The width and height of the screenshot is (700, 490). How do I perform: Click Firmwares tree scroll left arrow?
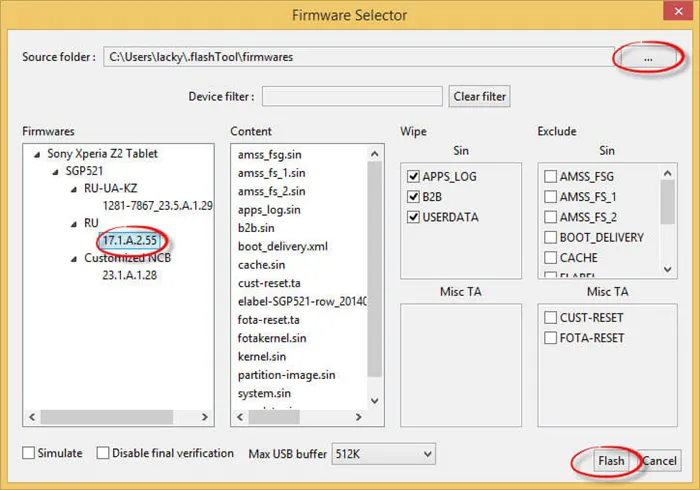pos(32,417)
